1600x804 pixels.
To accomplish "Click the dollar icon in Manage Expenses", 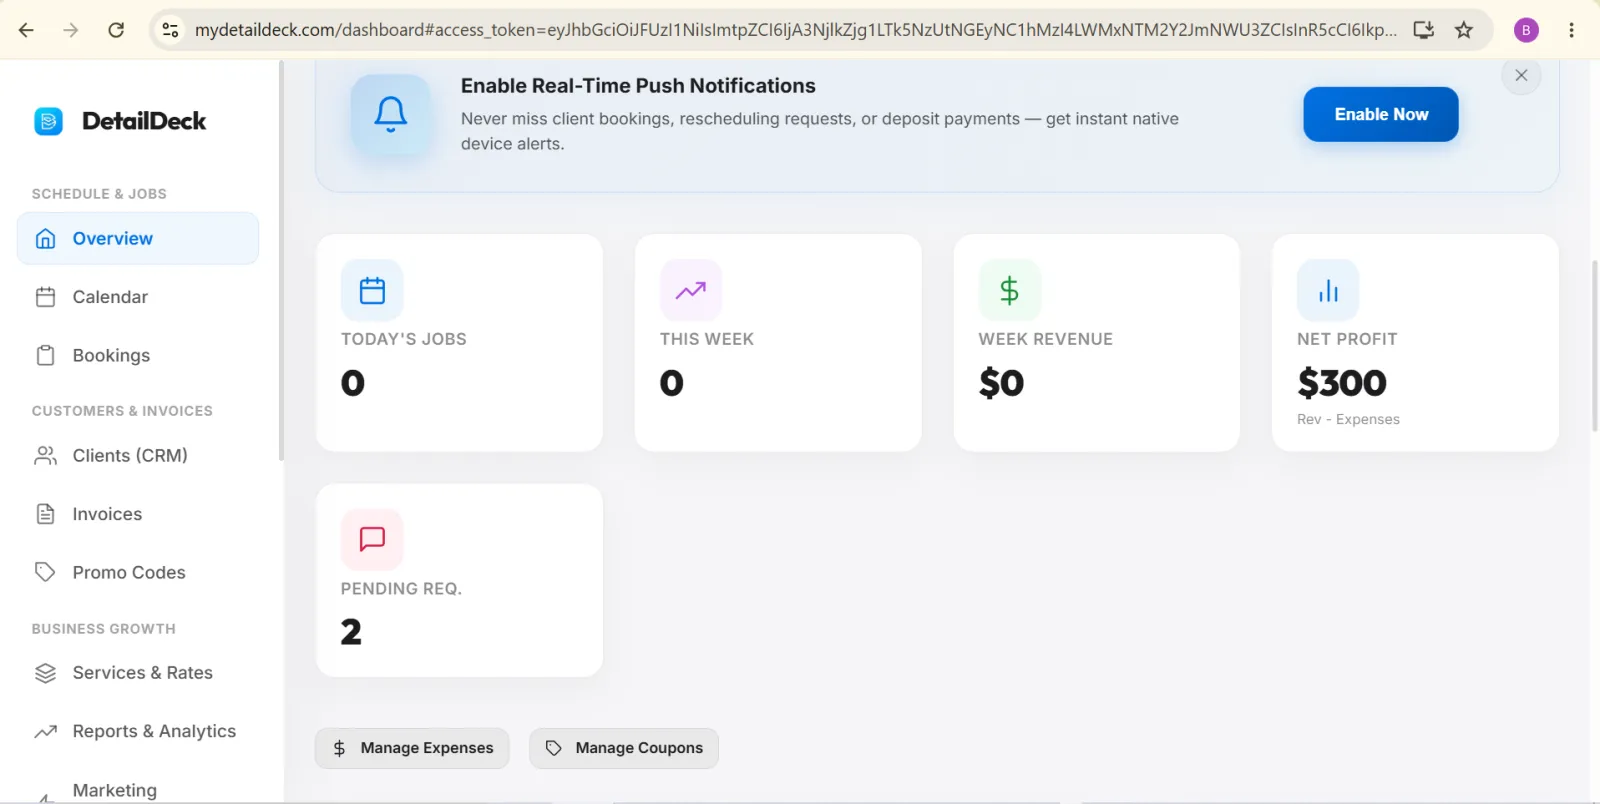I will [x=339, y=748].
